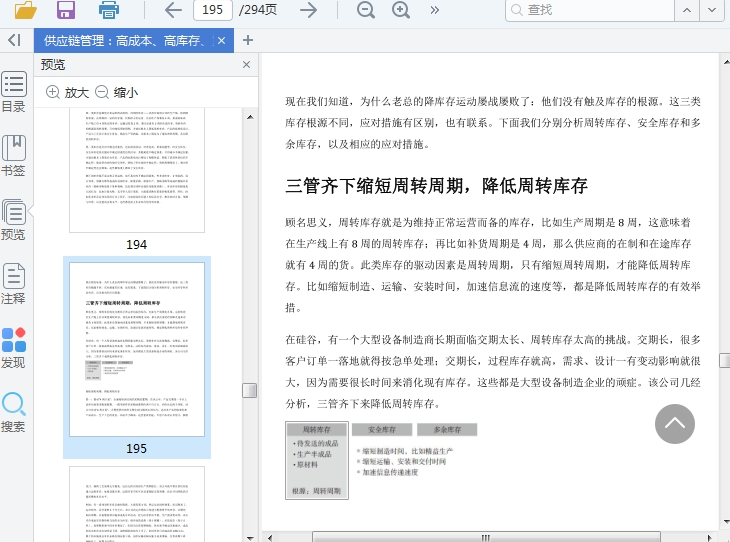Collapse the sidebar with the left arrow toggle
This screenshot has height=542, width=730.
tap(14, 40)
